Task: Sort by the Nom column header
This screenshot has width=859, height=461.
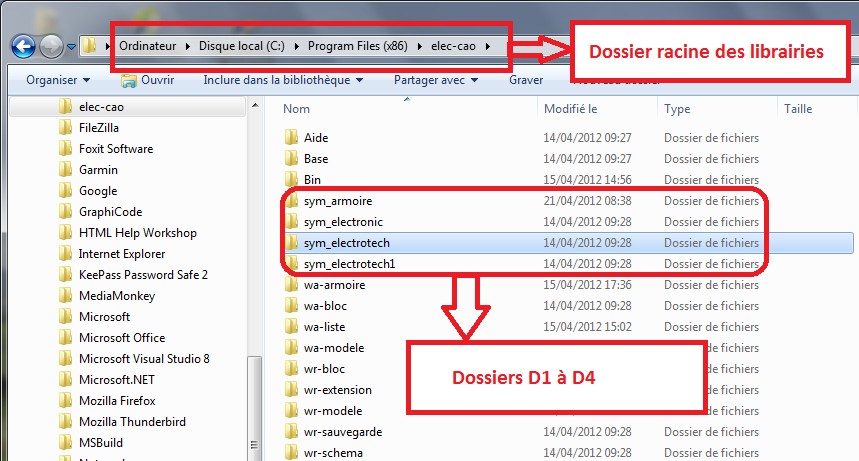Action: (297, 109)
